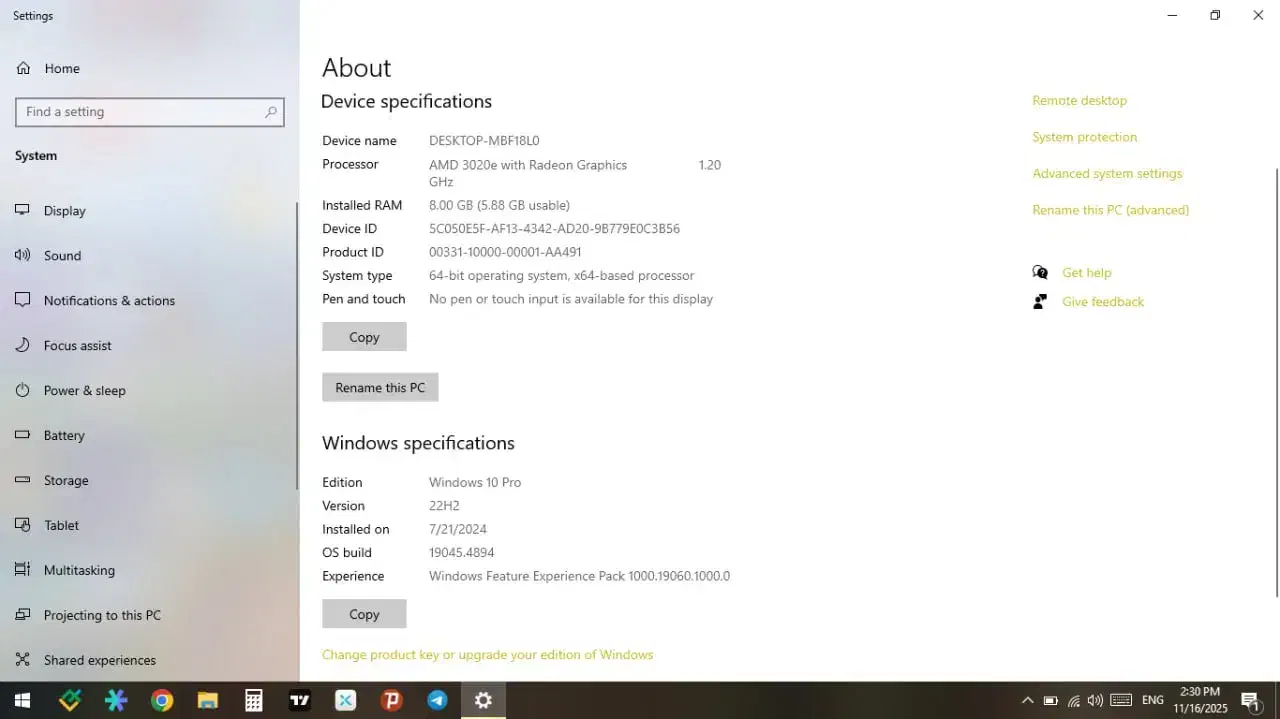Click the Give feedback person icon
1280x719 pixels.
(x=1040, y=301)
